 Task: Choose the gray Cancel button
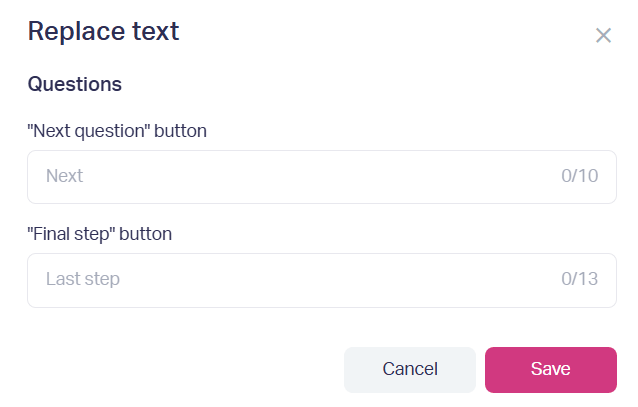(x=410, y=370)
